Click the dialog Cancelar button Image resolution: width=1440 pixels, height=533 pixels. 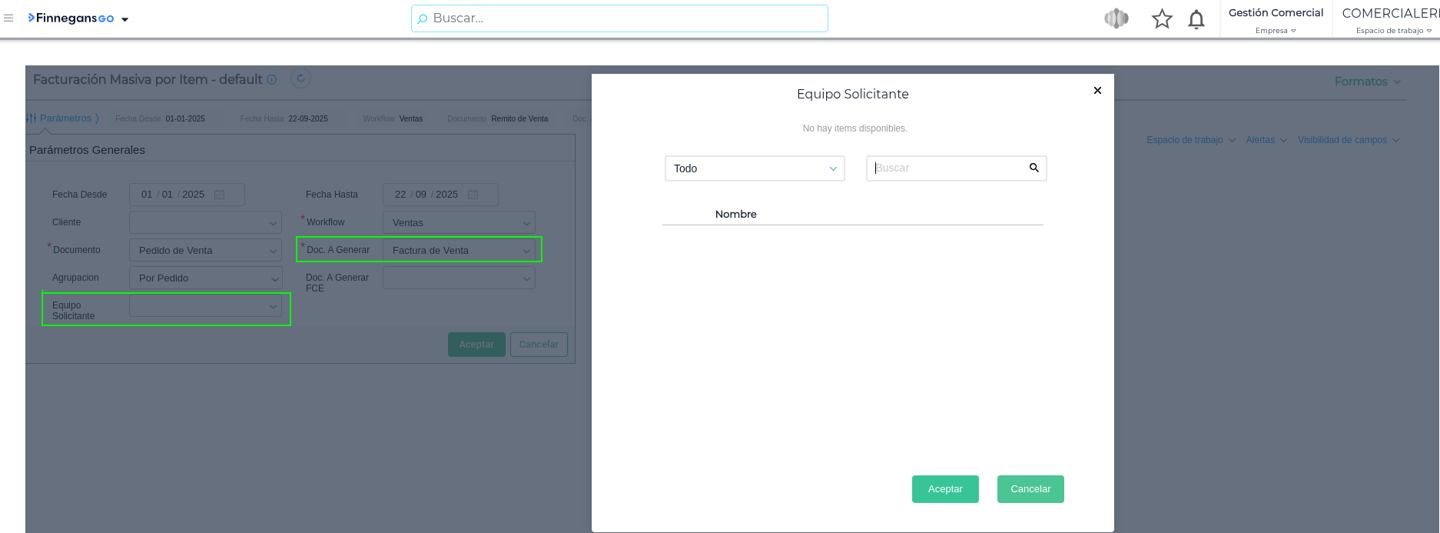click(1030, 489)
